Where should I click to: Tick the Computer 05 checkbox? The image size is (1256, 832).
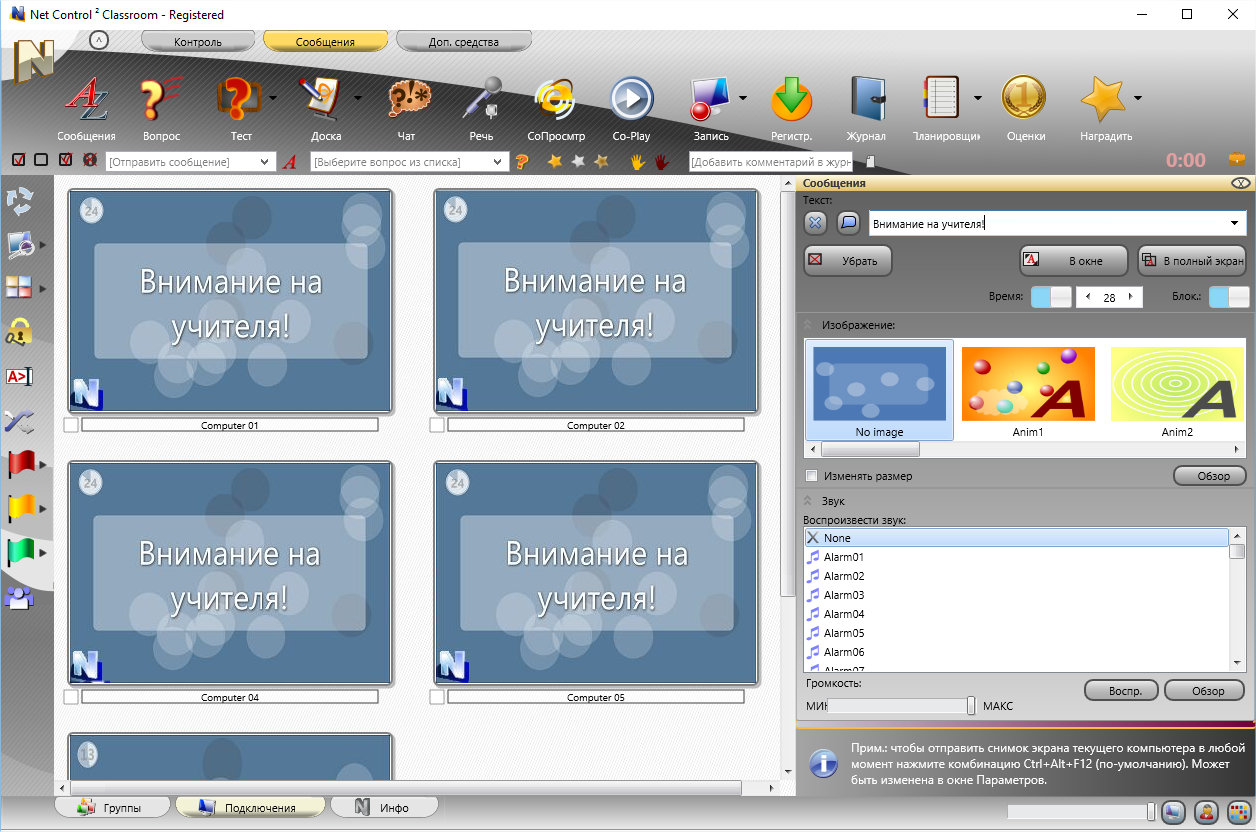pyautogui.click(x=436, y=697)
